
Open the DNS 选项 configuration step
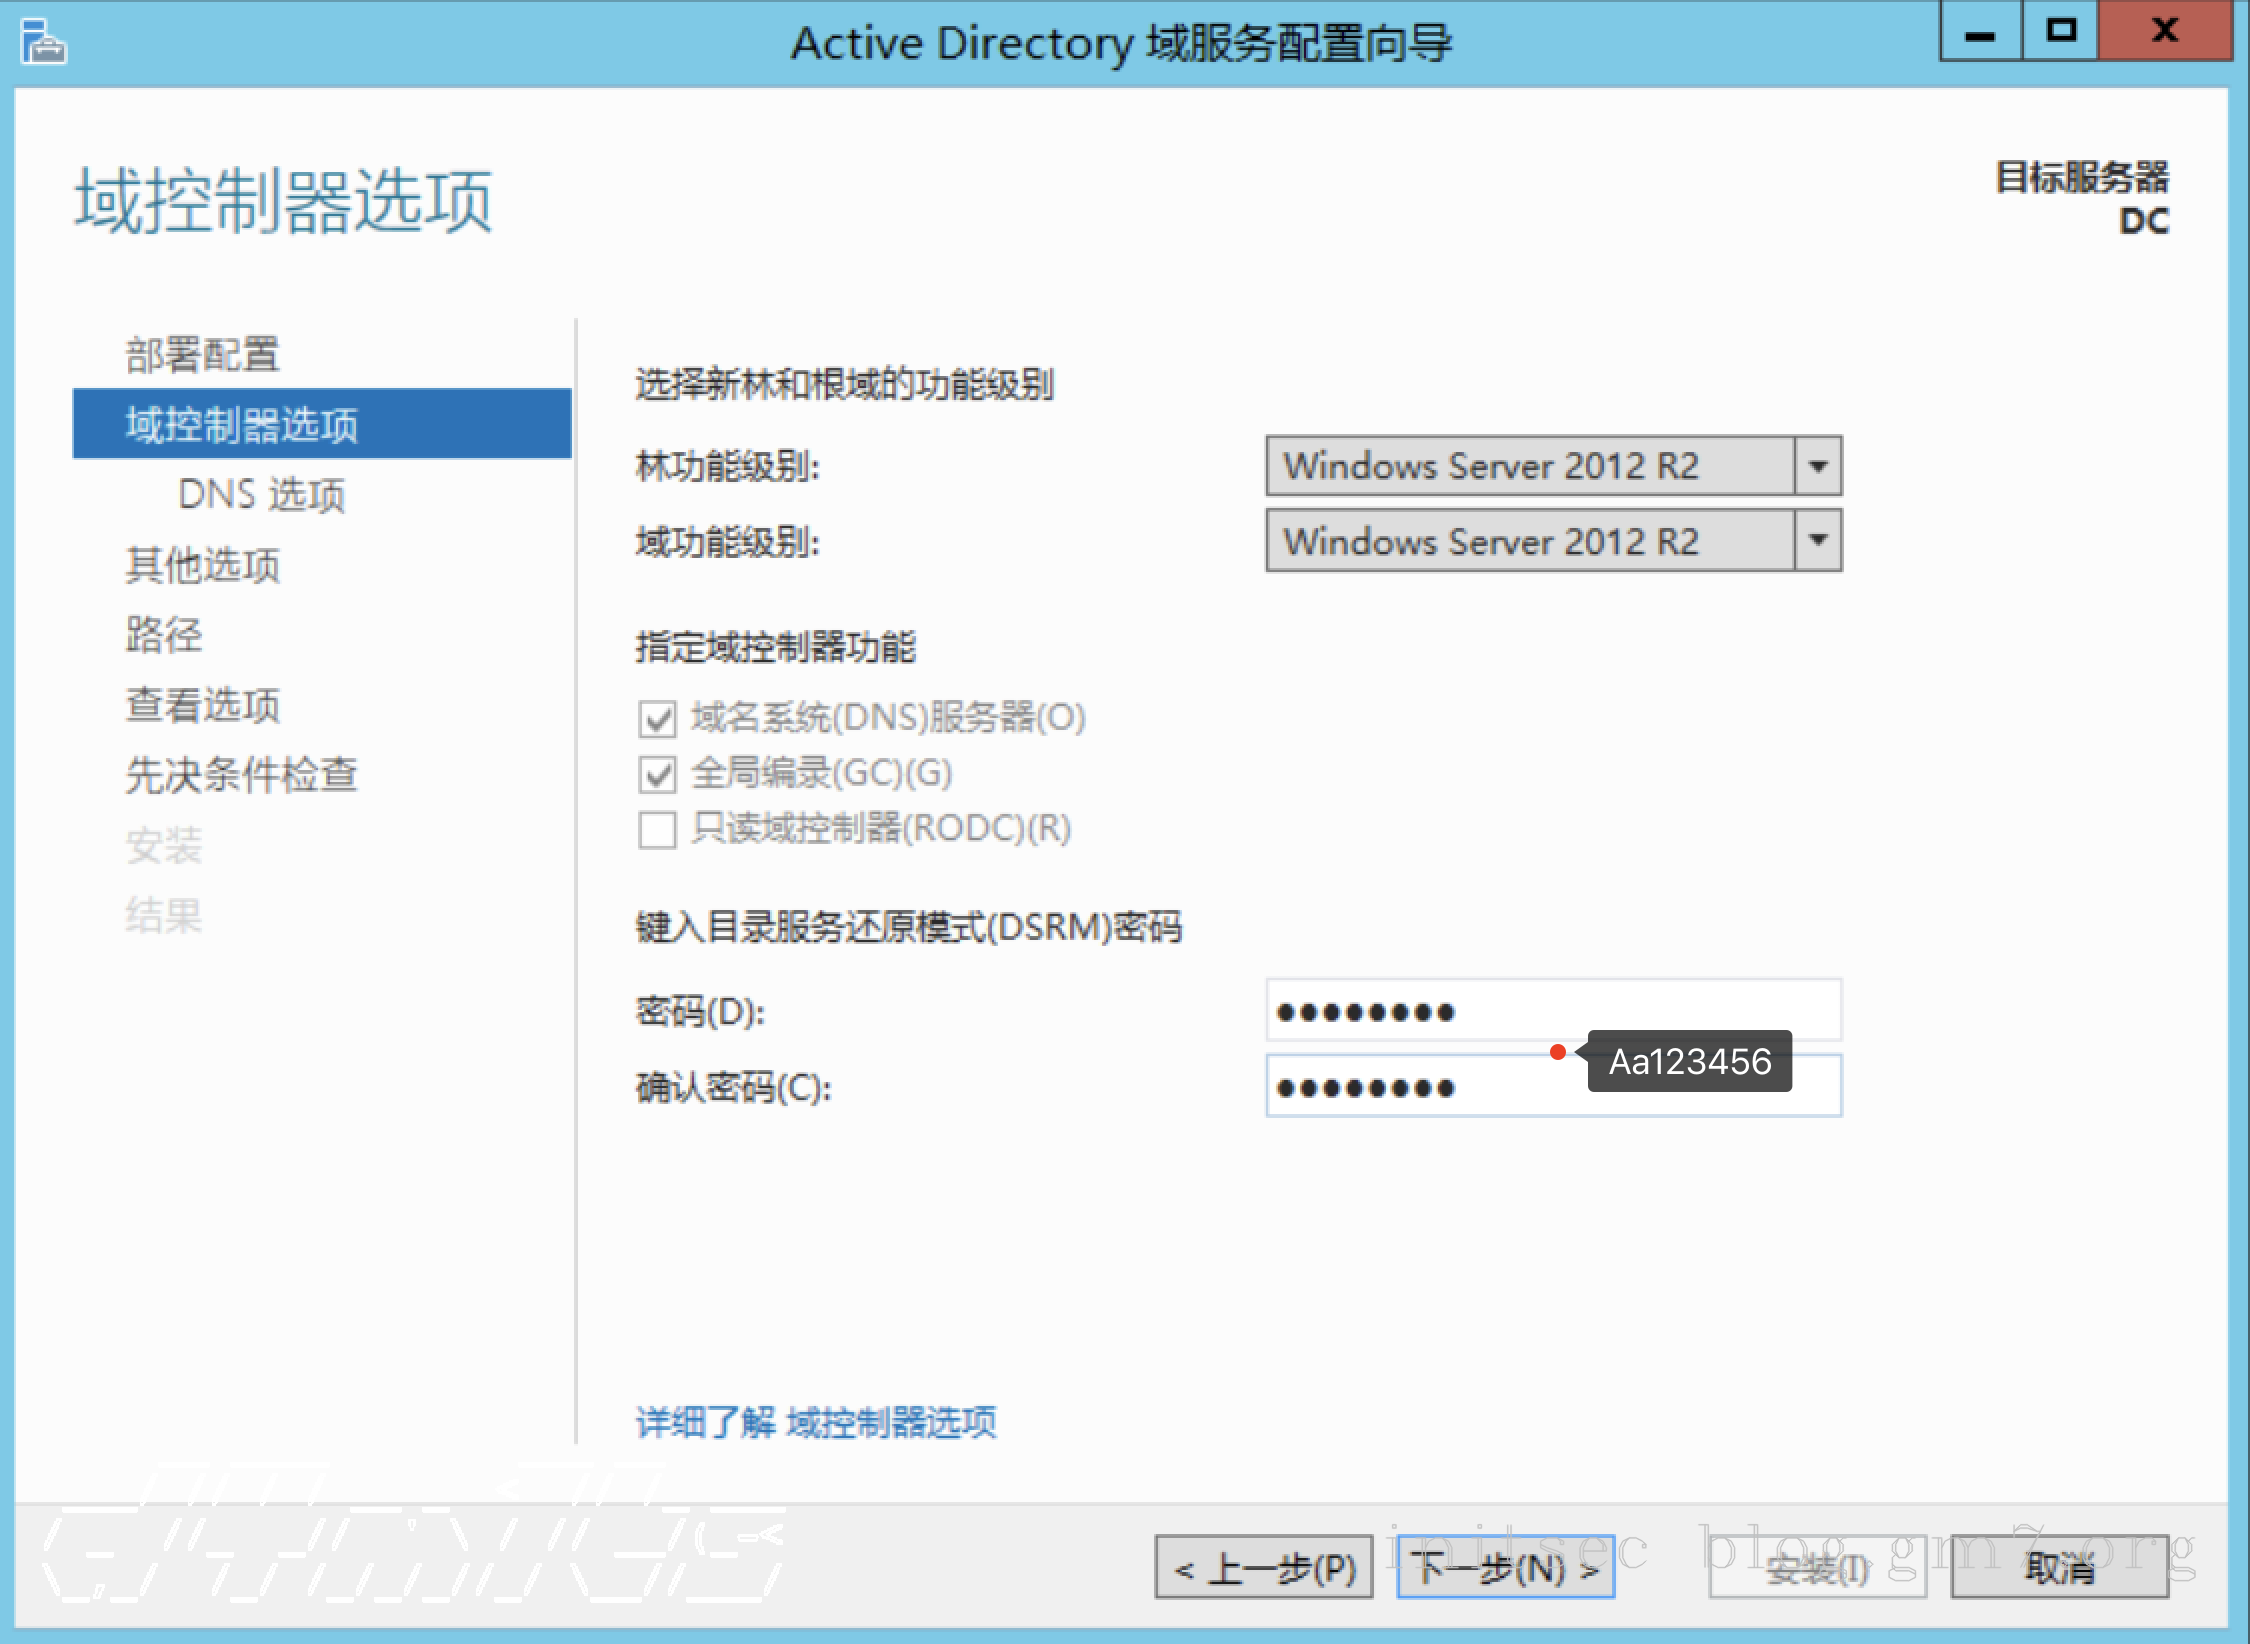(262, 494)
